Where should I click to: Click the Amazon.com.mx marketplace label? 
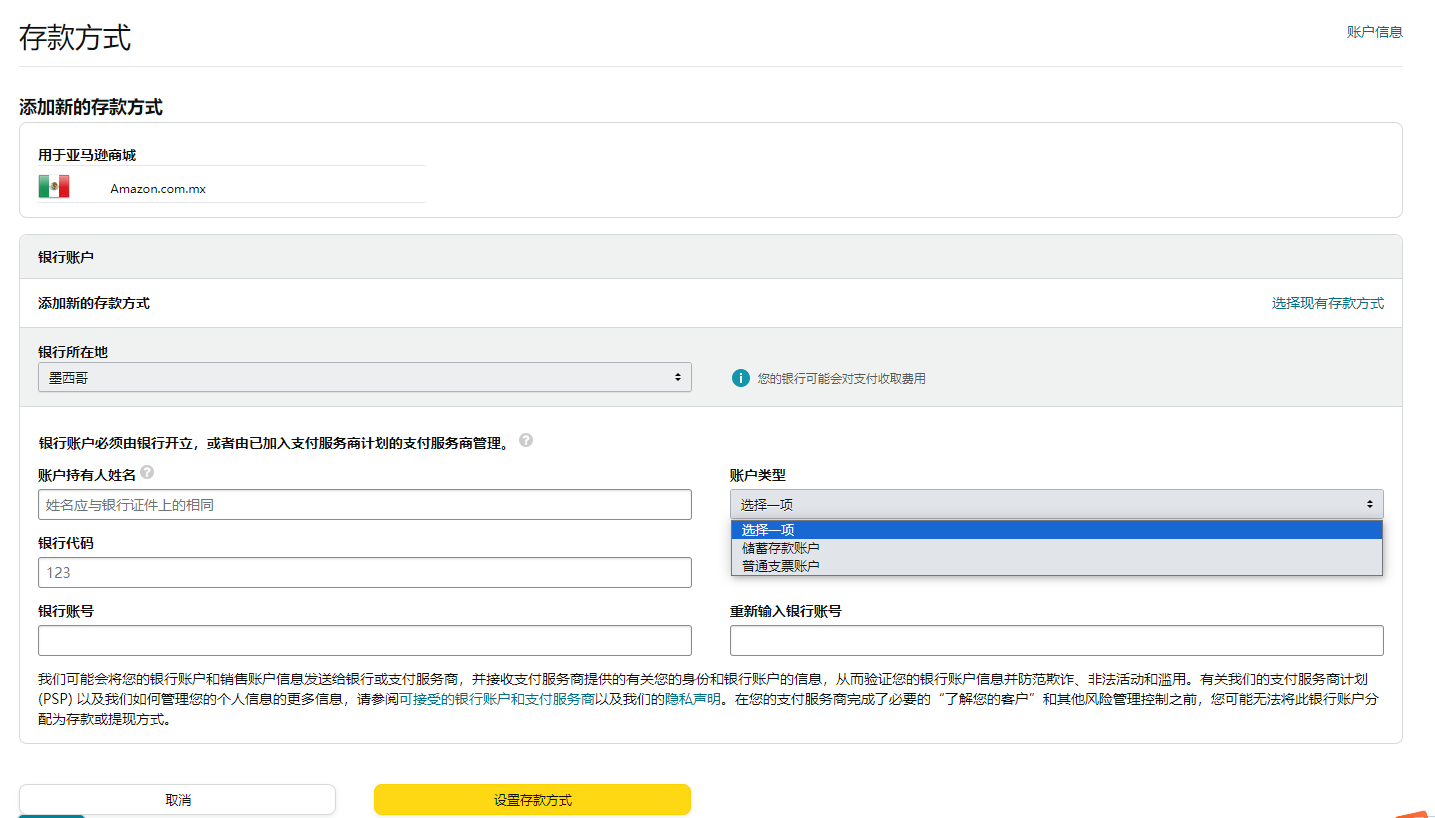click(158, 188)
